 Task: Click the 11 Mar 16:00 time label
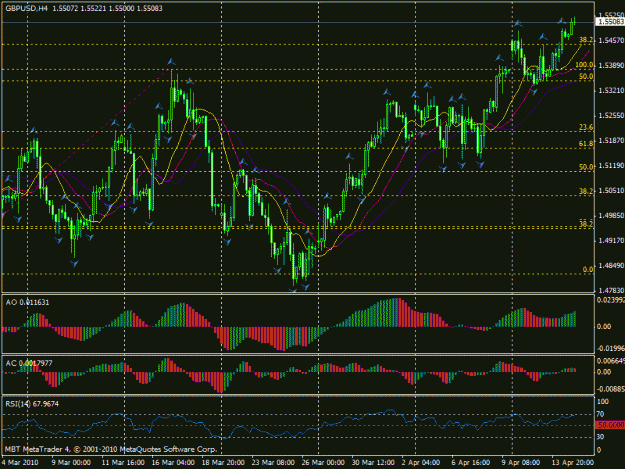coord(123,463)
